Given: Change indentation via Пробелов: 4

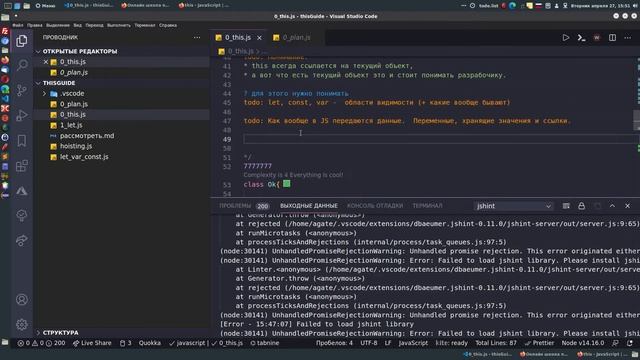Looking at the screenshot, I should click(x=334, y=343).
